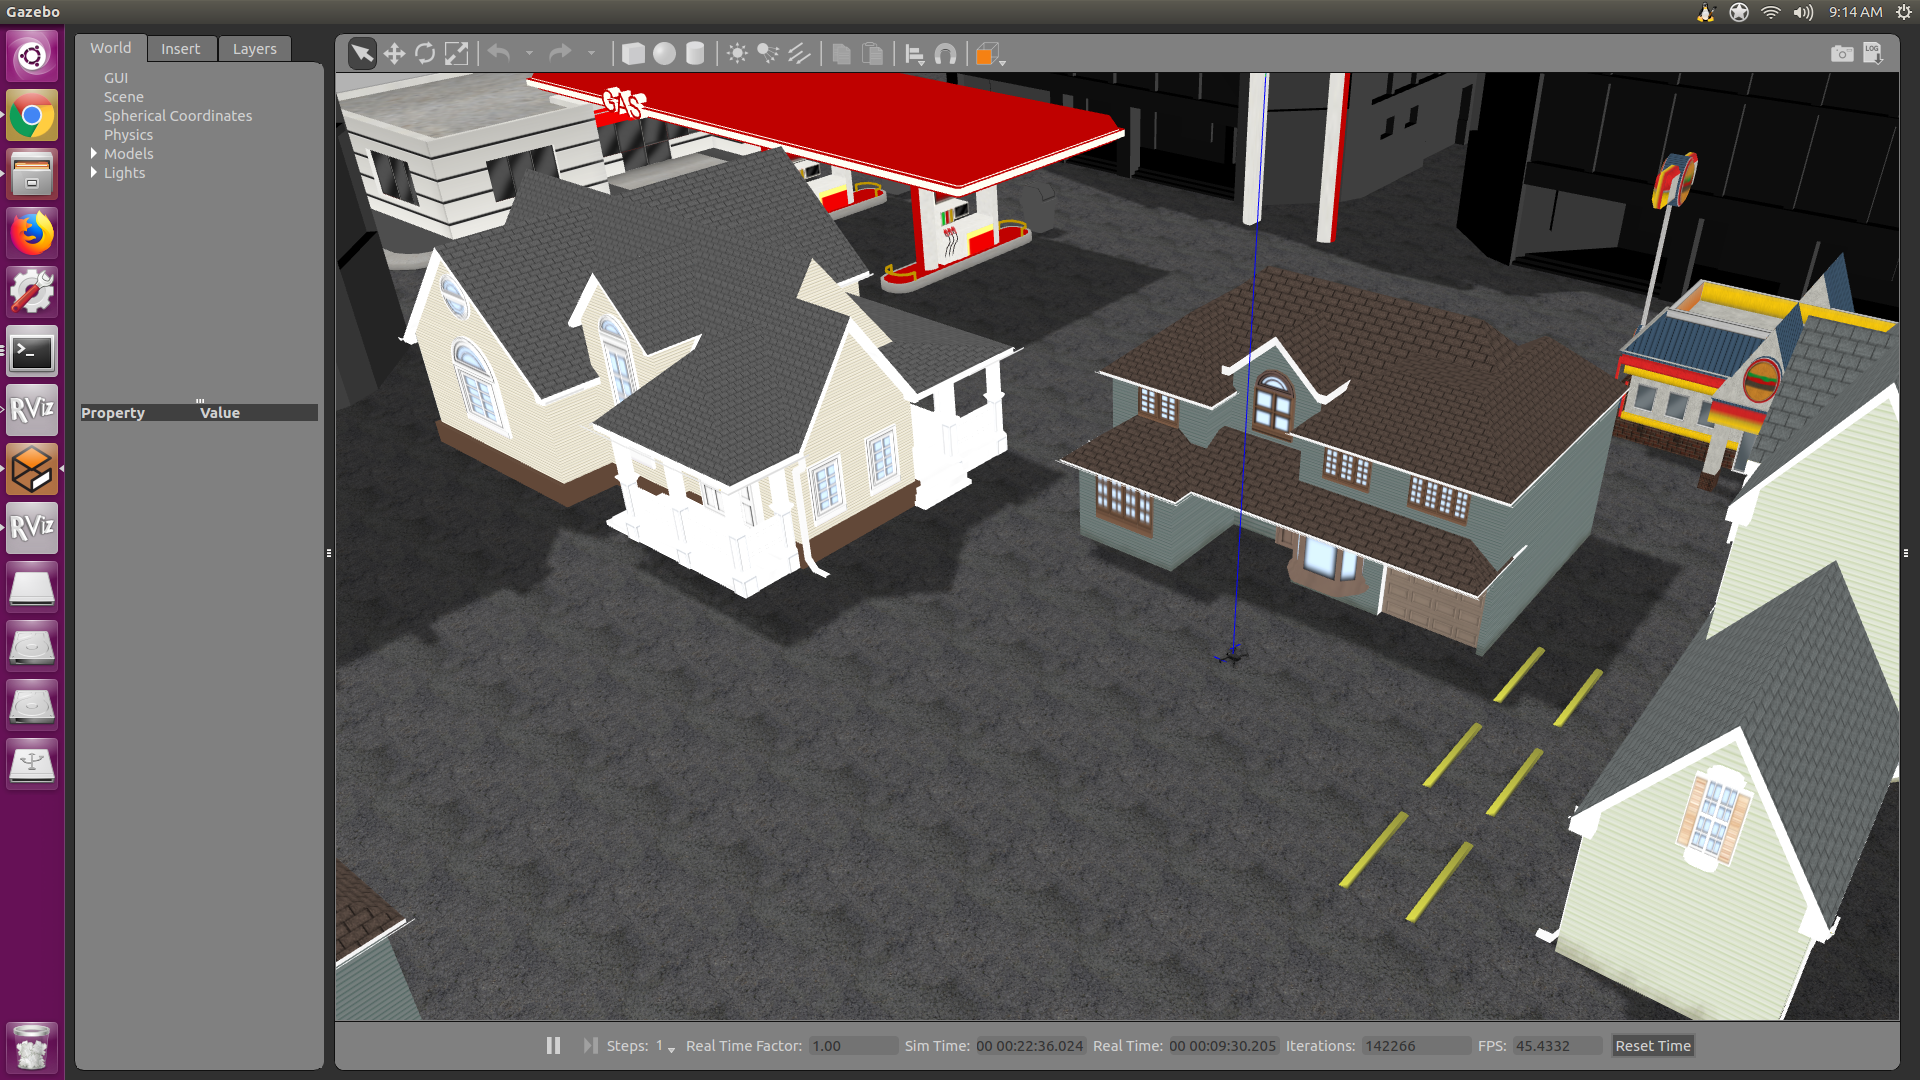This screenshot has width=1920, height=1080.
Task: Pause the simulation
Action: 553,1045
